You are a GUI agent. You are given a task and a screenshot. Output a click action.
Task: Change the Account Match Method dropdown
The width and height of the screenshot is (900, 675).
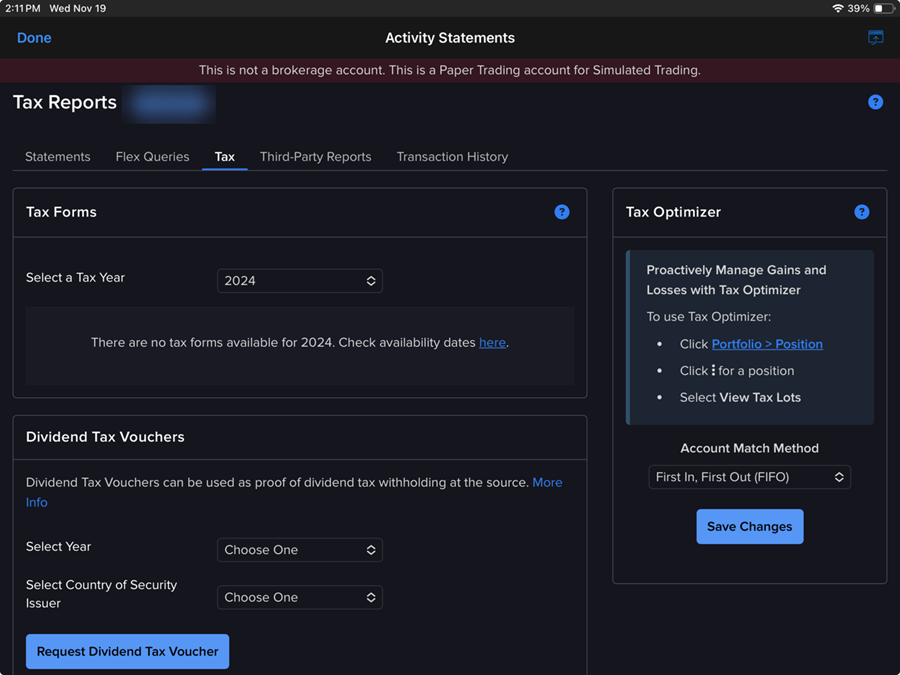tap(749, 478)
